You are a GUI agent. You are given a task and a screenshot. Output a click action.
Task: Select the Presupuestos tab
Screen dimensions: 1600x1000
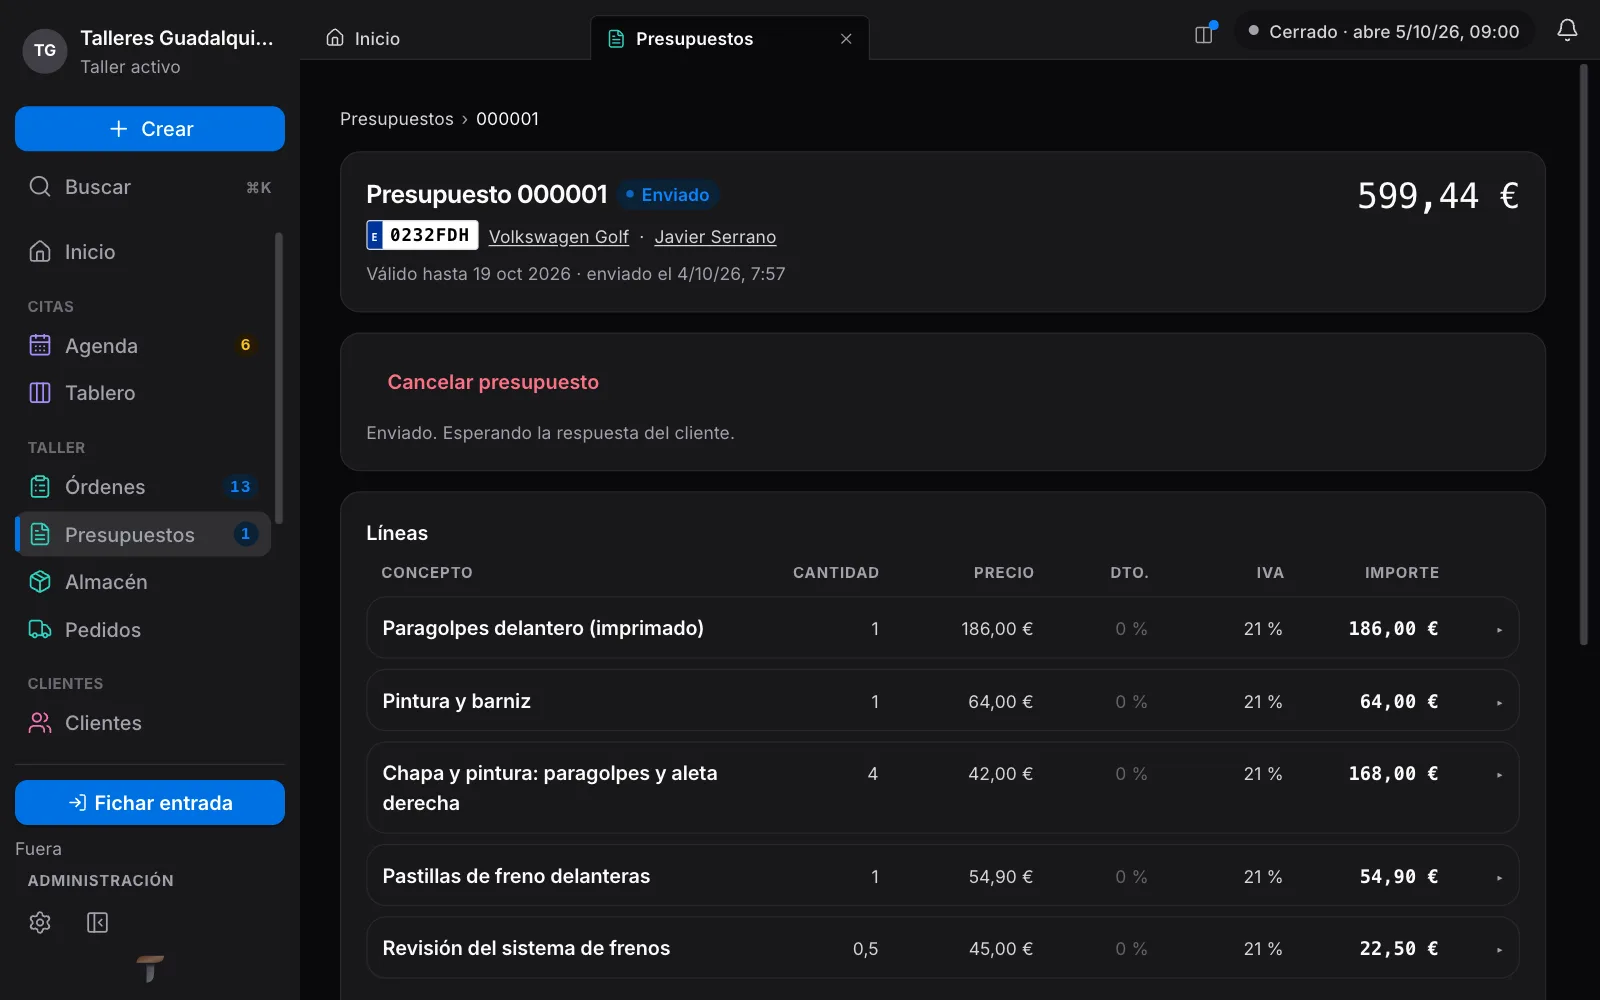[x=730, y=38]
